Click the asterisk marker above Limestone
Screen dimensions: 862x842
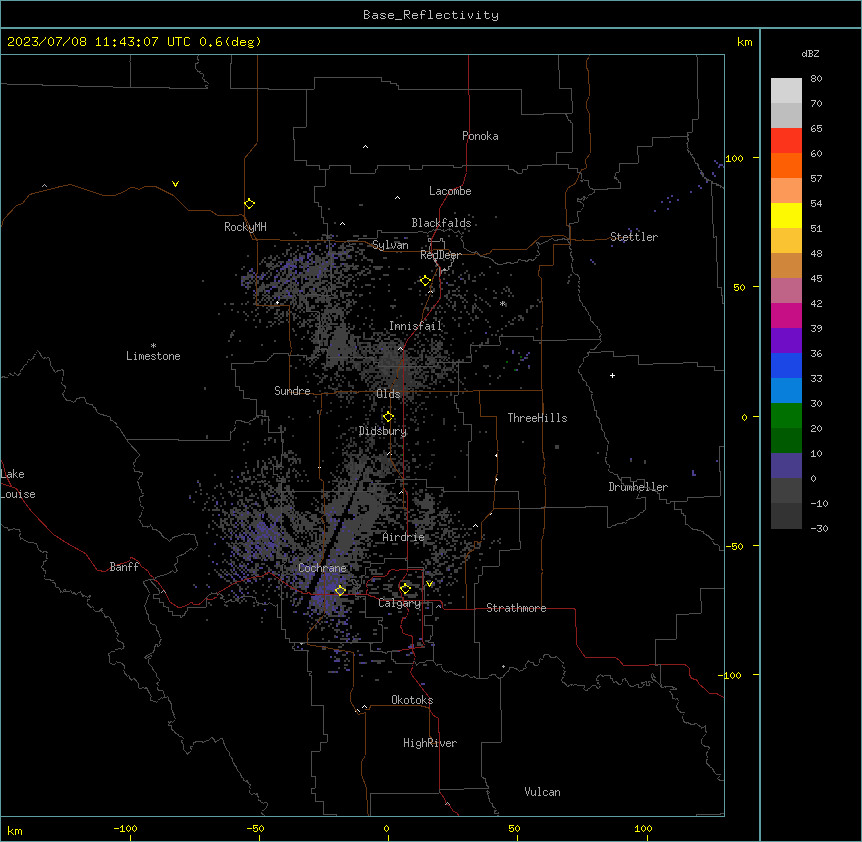click(153, 346)
